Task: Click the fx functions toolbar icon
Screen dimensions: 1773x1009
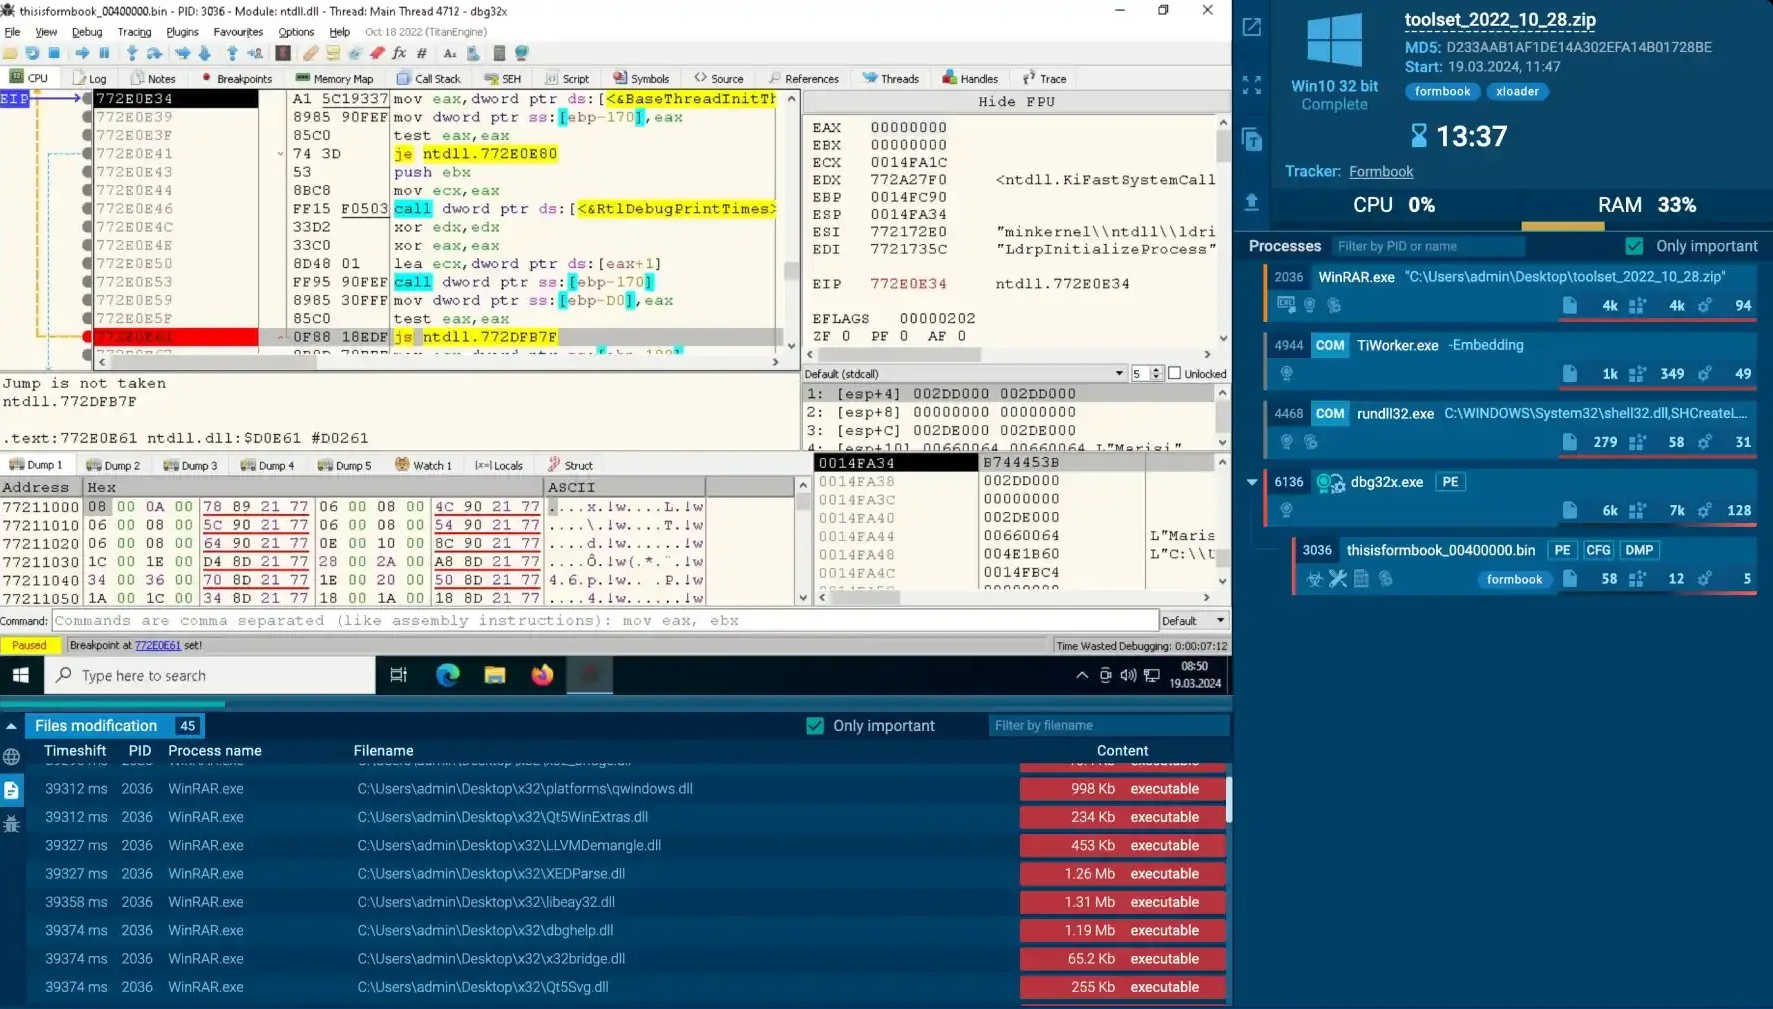Action: (399, 53)
